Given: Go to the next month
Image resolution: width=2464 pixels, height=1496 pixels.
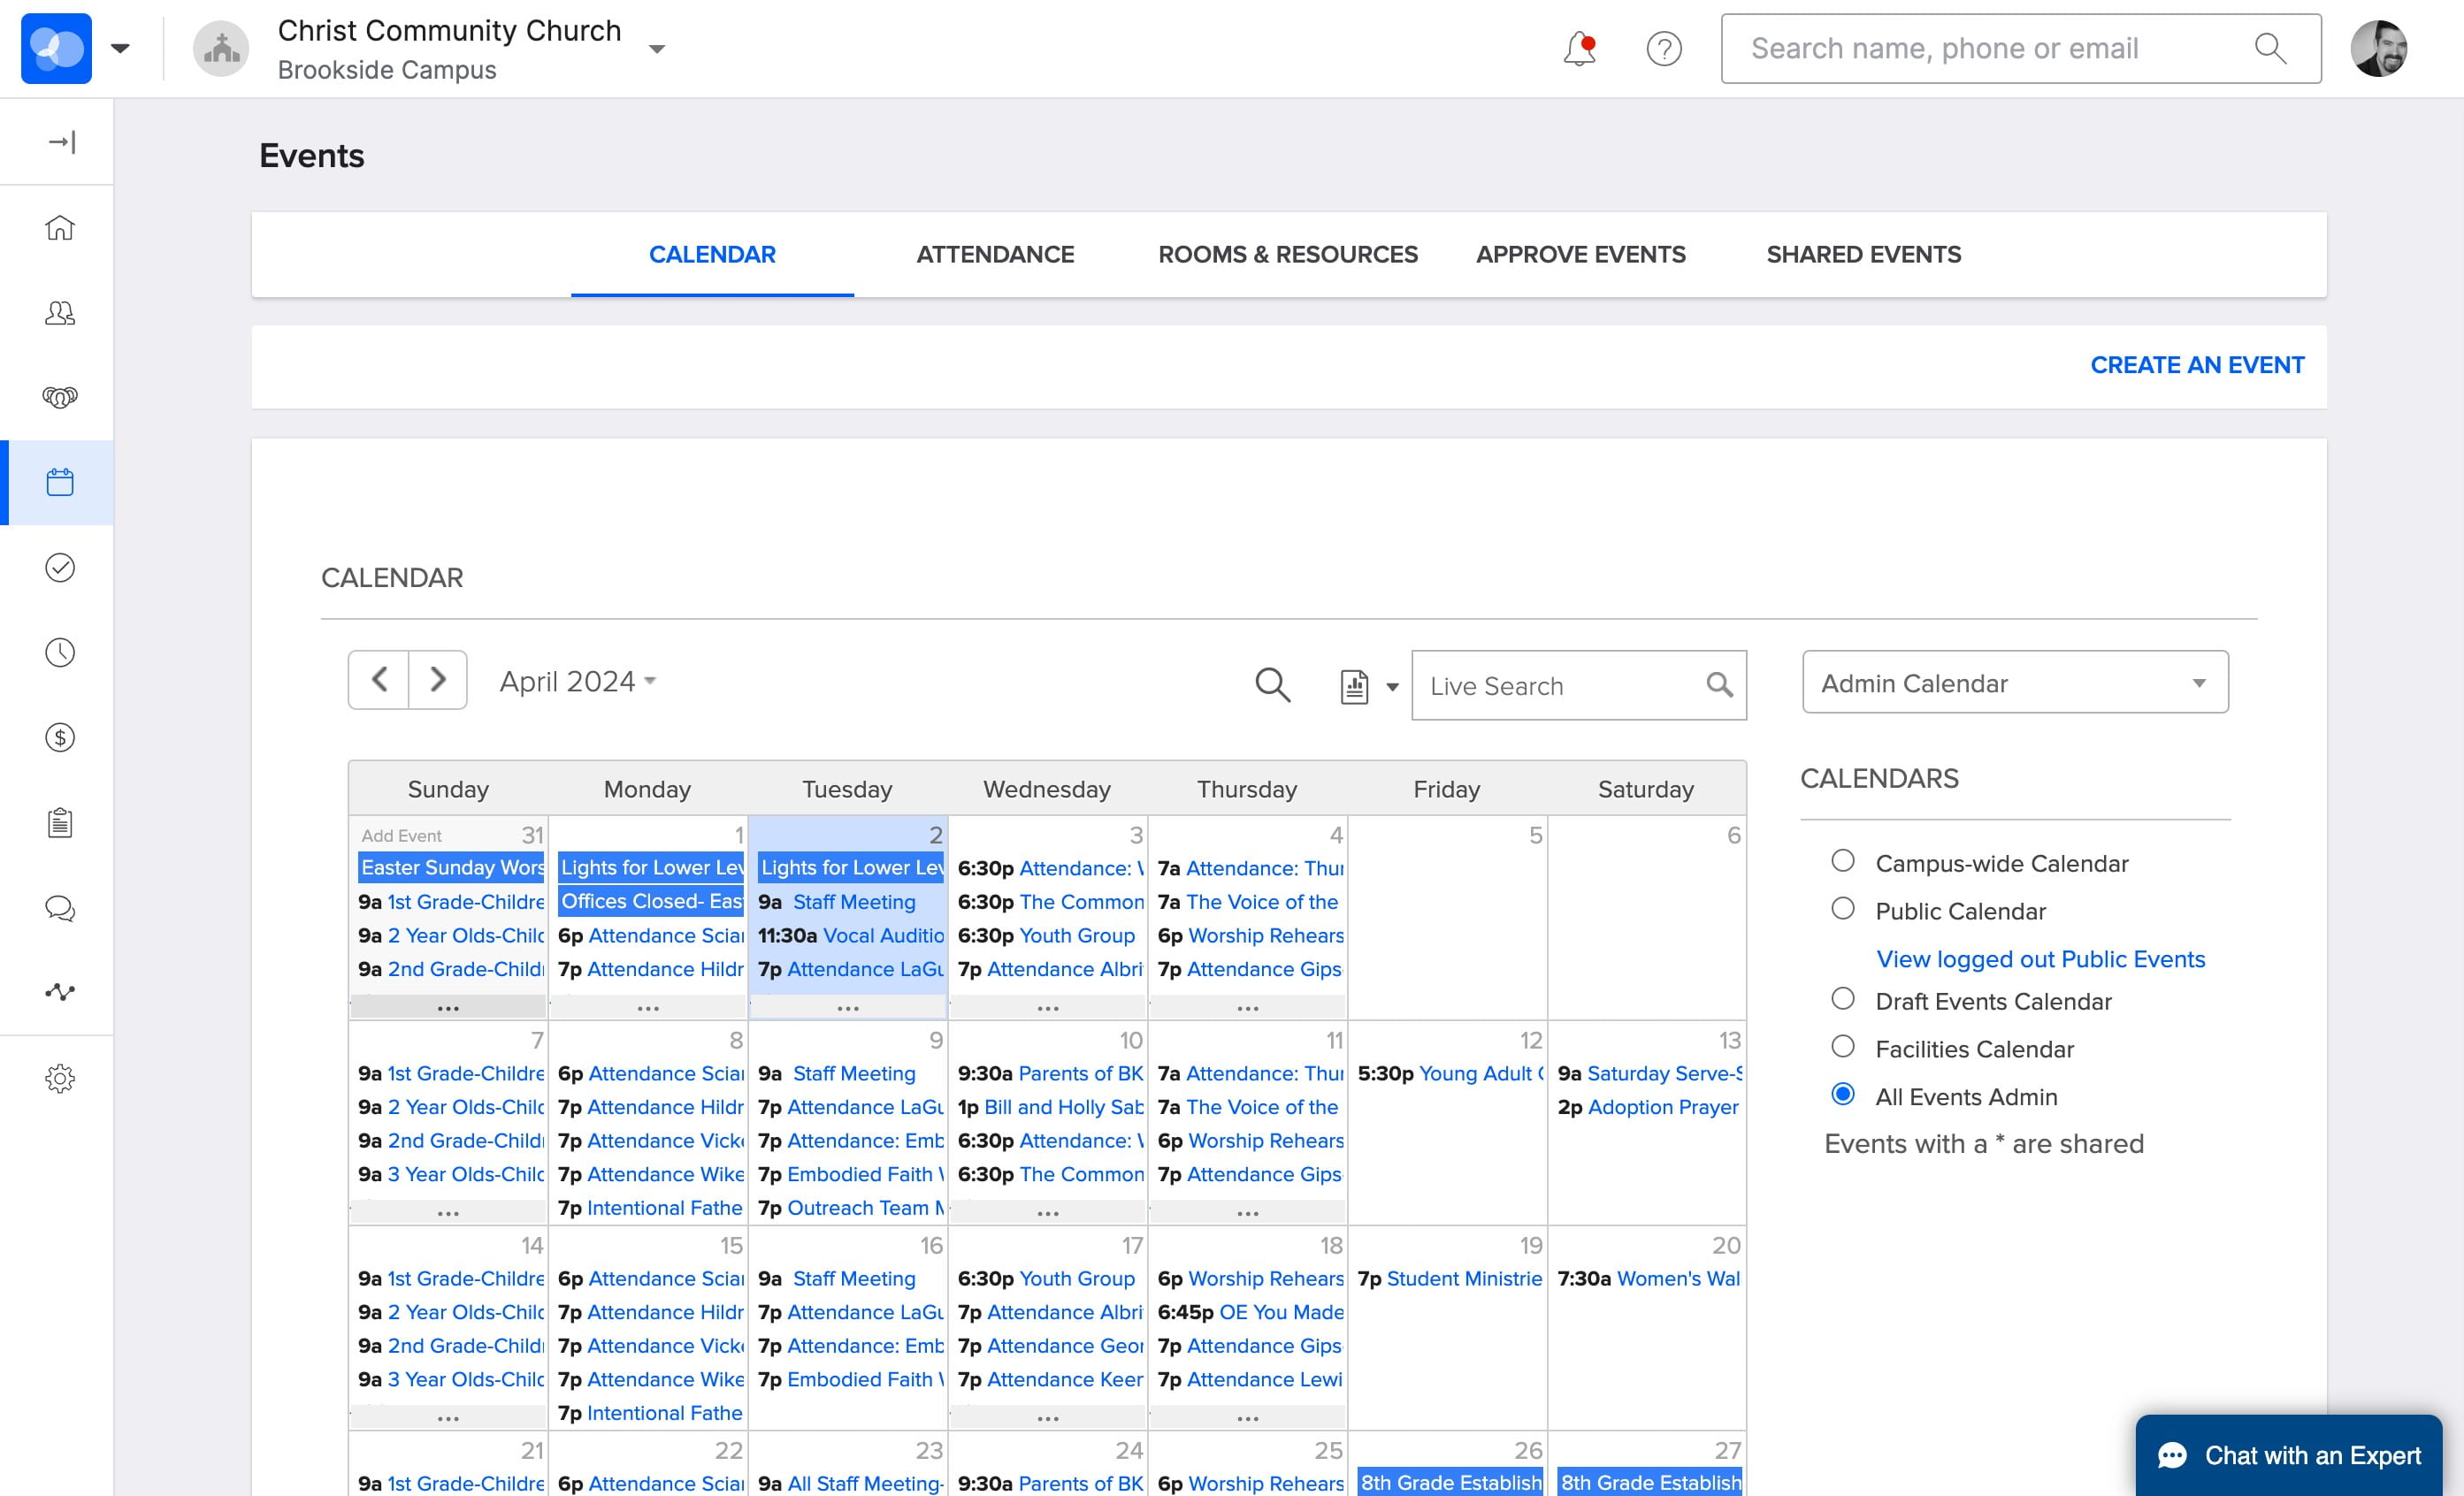Looking at the screenshot, I should [x=437, y=680].
